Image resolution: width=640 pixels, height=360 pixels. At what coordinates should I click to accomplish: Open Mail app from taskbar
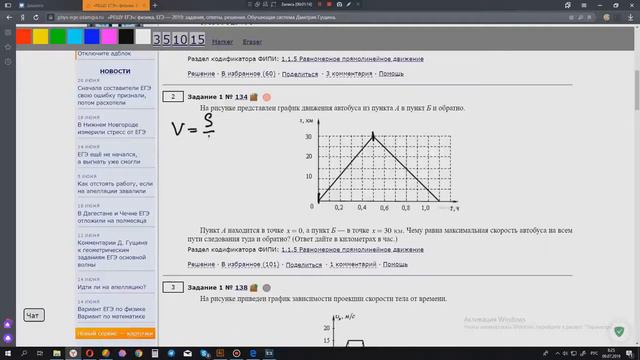[187, 353]
